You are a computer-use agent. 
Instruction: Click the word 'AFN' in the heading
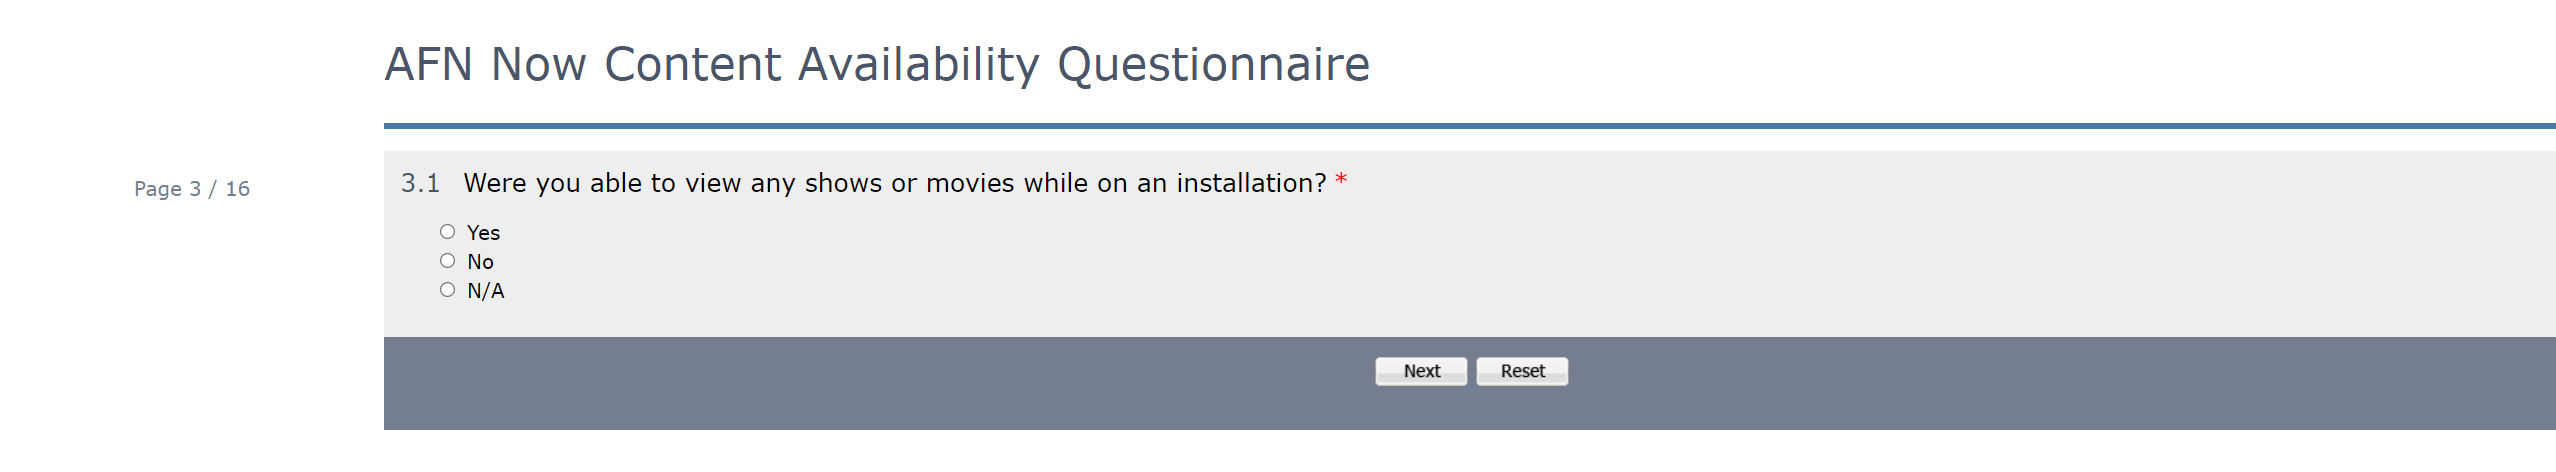(428, 65)
